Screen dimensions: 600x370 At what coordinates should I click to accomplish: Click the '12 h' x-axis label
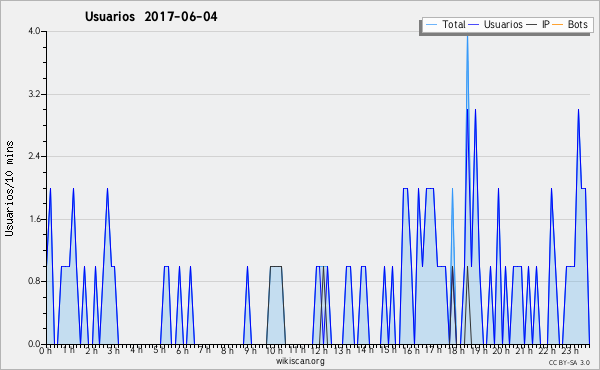tap(320, 351)
